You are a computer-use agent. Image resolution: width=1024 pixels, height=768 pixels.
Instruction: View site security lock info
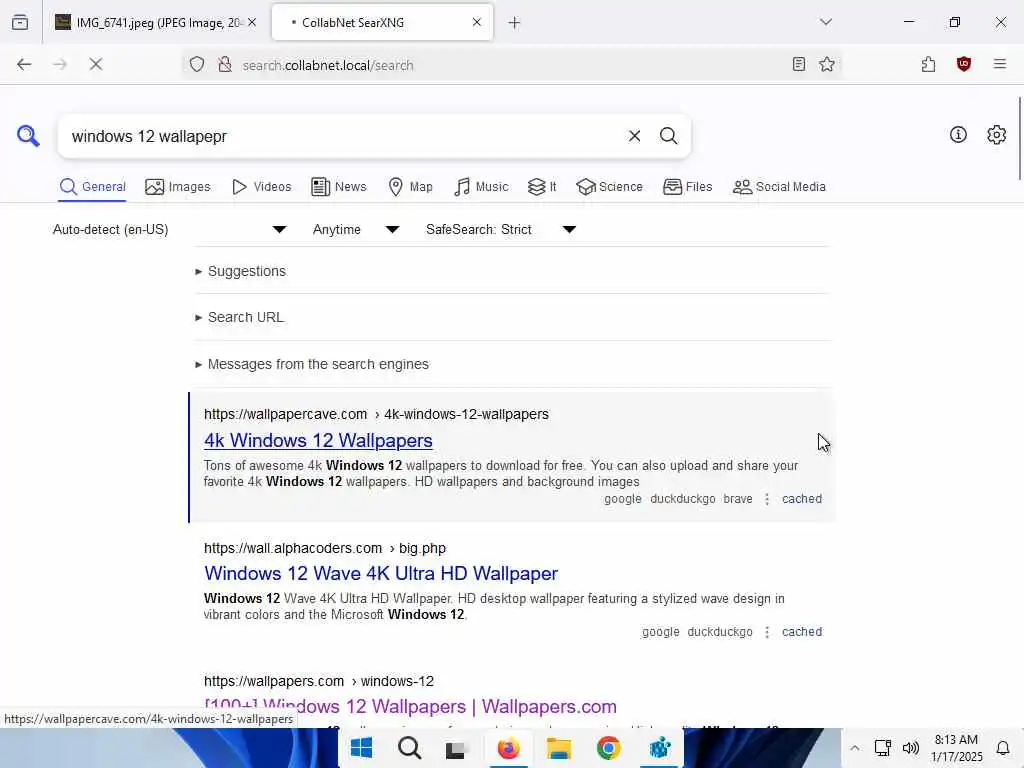point(225,64)
